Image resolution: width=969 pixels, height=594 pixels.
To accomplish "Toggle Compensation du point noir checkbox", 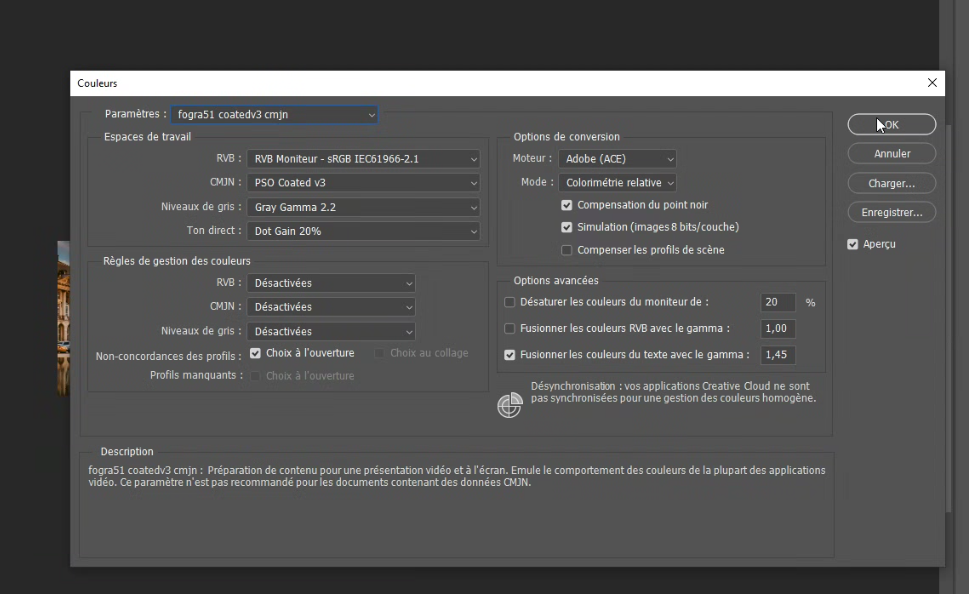I will 567,205.
